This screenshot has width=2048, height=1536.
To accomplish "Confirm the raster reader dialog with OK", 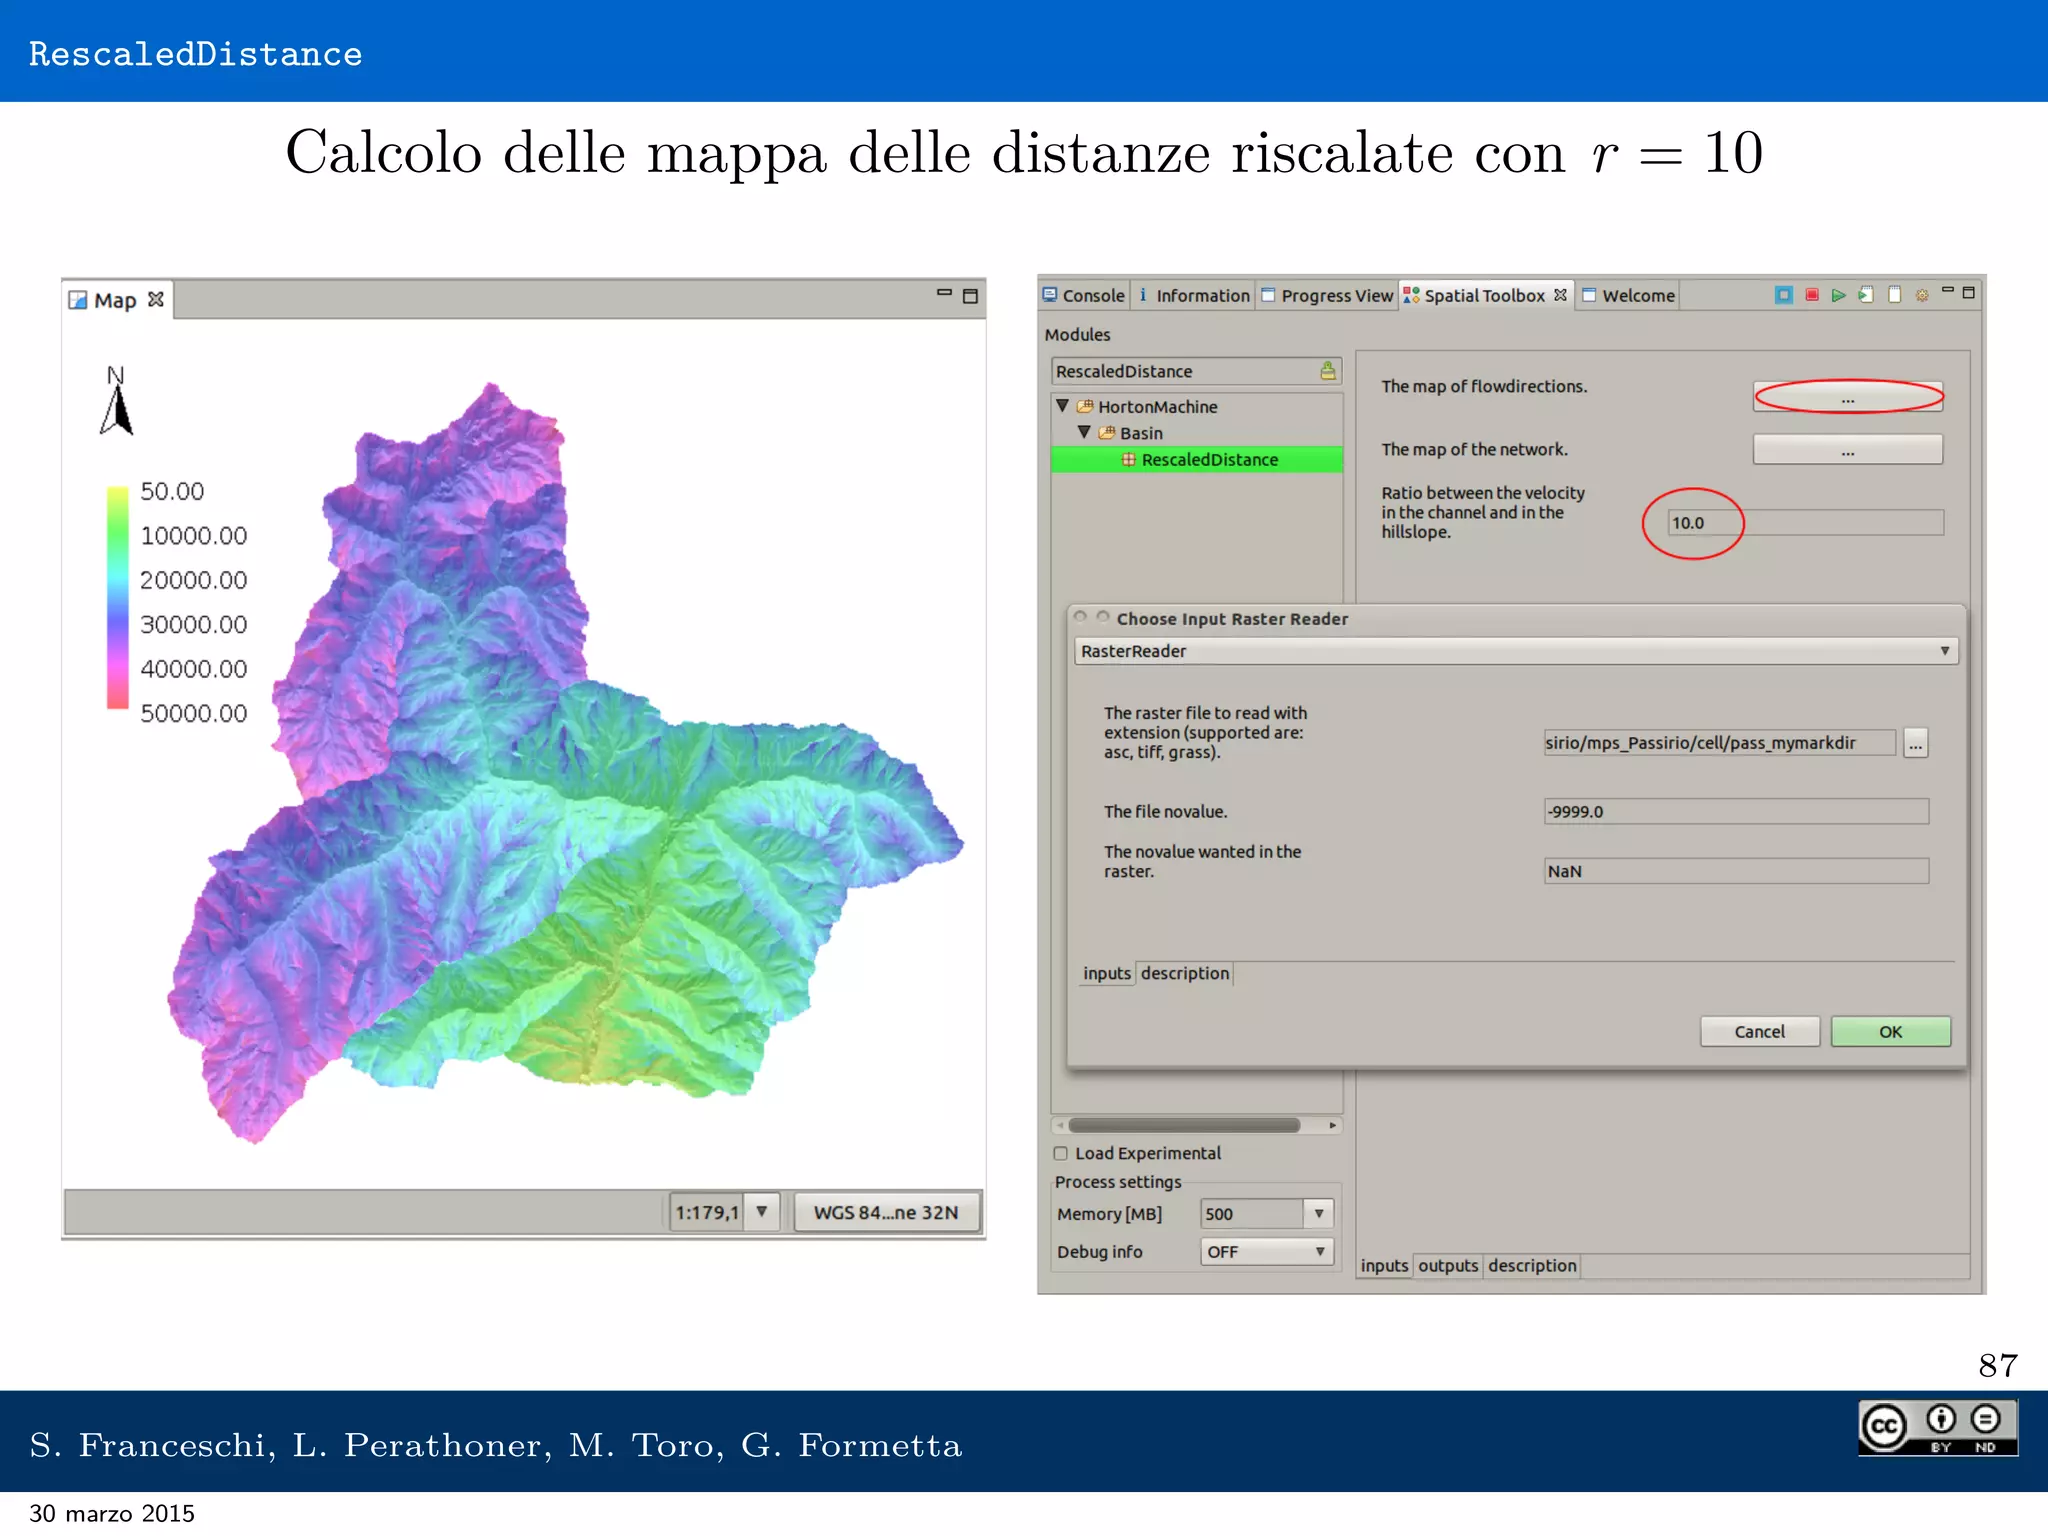I will (x=1891, y=1032).
